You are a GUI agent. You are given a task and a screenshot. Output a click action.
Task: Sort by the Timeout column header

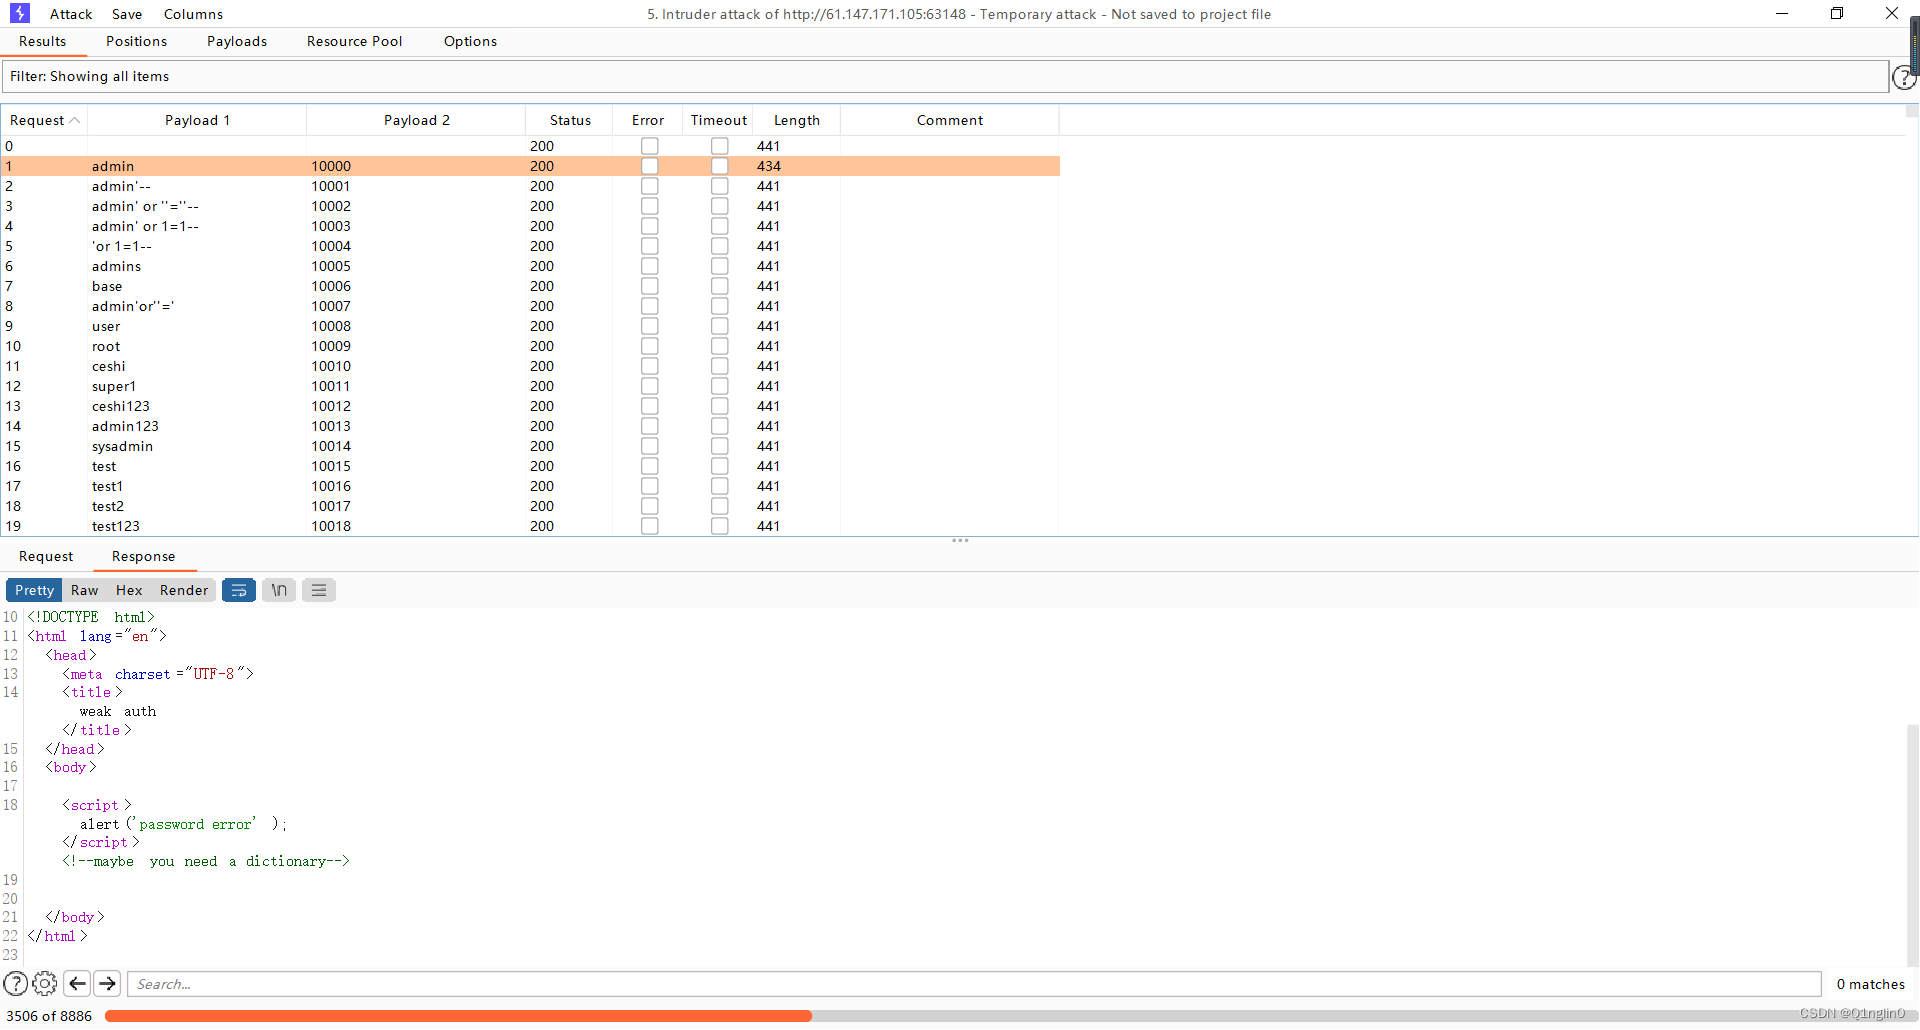coord(718,120)
